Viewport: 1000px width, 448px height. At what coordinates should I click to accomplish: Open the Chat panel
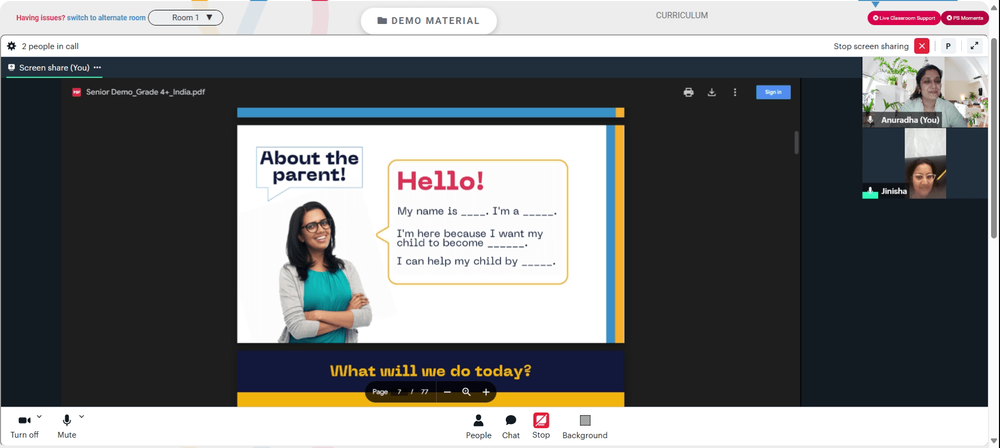[x=511, y=426]
